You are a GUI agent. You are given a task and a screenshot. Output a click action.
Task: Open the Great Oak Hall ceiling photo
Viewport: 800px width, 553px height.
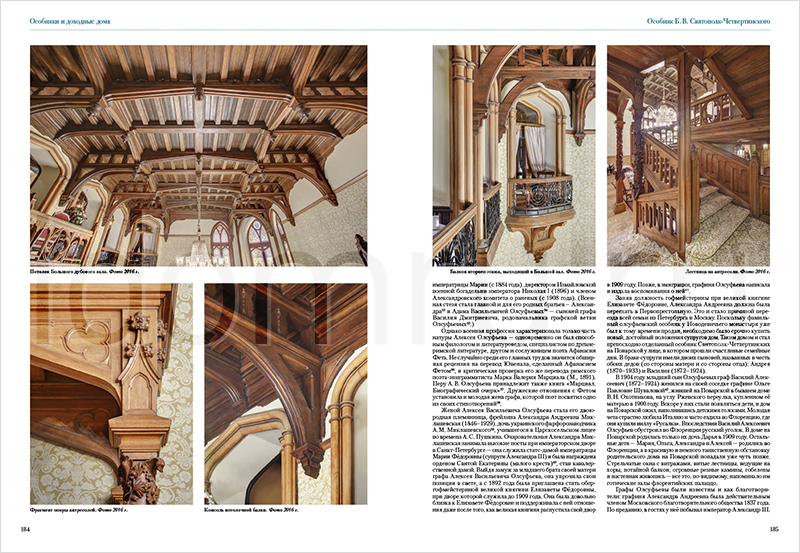point(198,156)
